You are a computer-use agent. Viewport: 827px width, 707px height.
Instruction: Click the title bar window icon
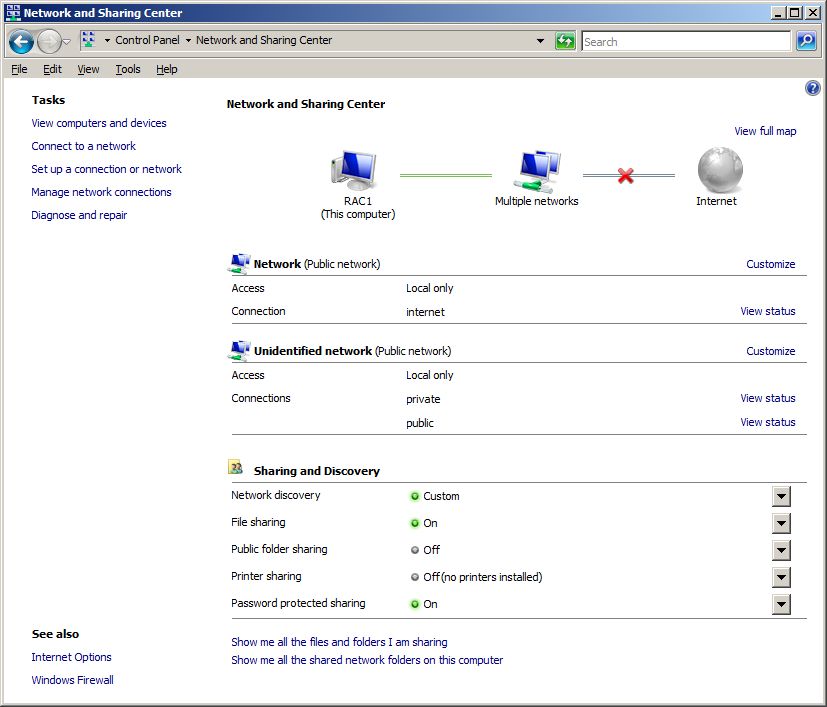point(13,12)
